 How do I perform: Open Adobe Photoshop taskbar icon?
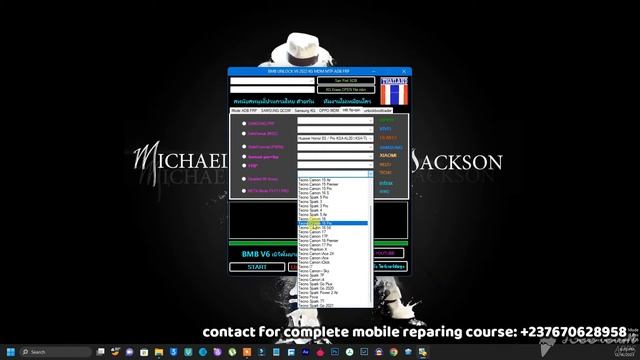(335, 352)
